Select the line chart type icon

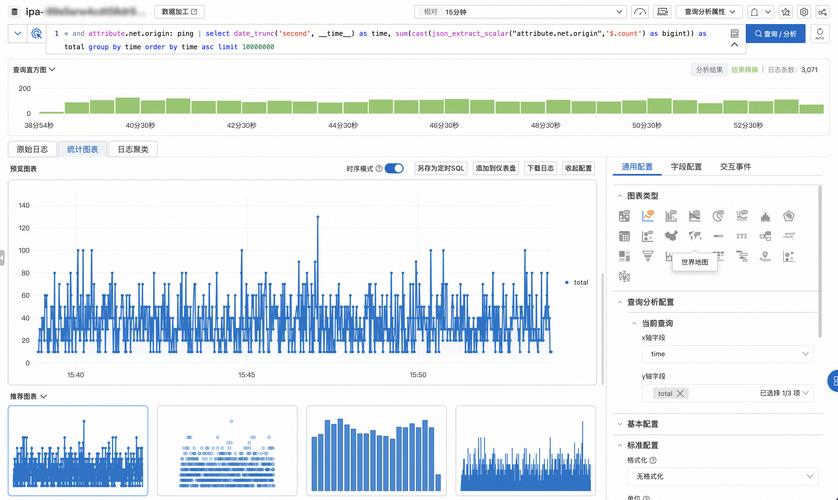[648, 216]
